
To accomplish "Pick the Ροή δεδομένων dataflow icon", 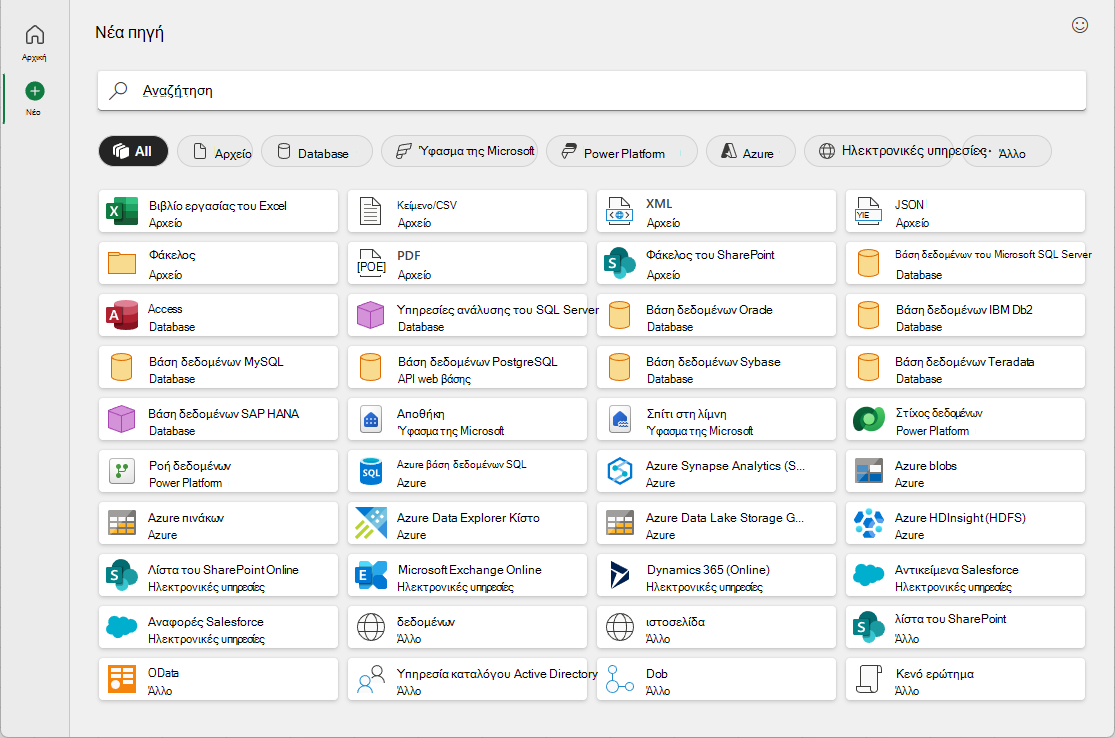I will click(122, 471).
